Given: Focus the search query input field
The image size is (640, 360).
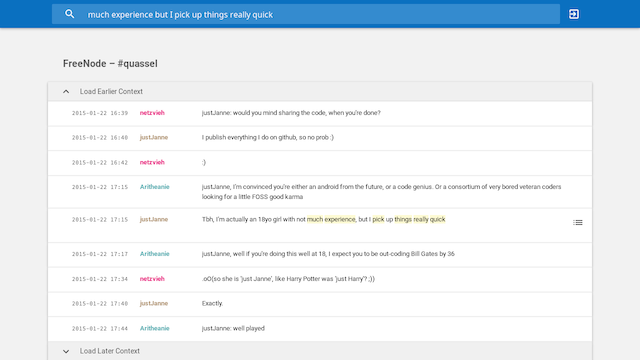Looking at the screenshot, I should (320, 15).
